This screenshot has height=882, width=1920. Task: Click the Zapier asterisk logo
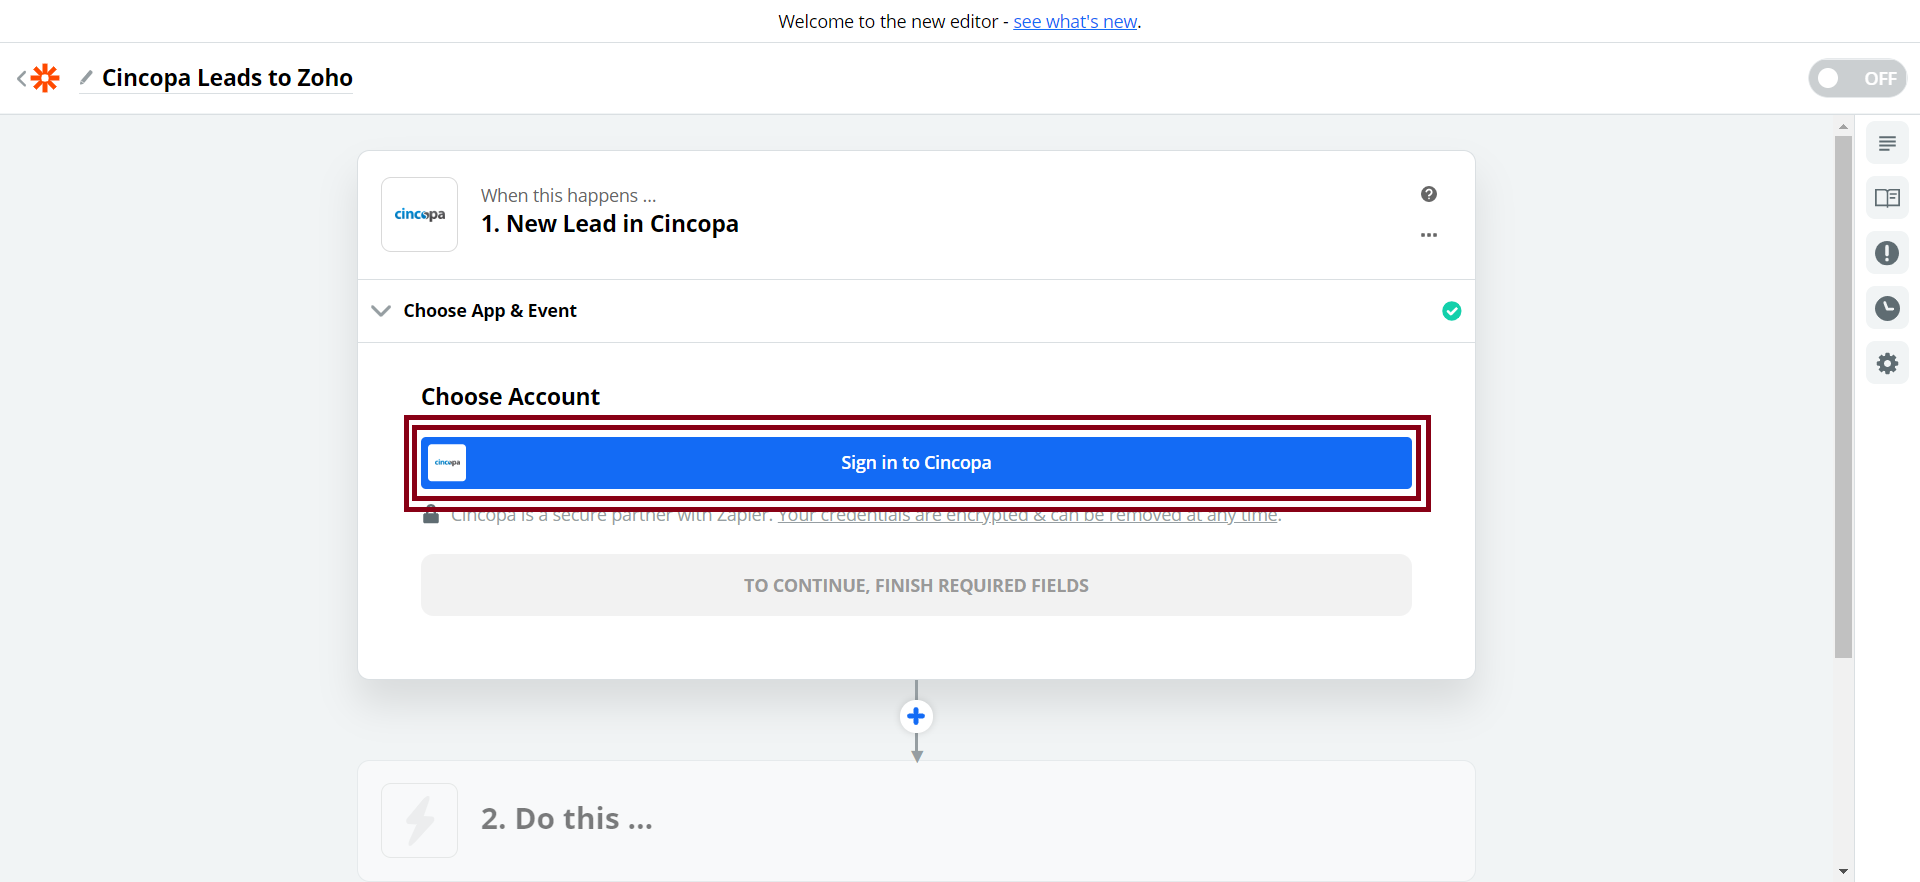(x=45, y=78)
